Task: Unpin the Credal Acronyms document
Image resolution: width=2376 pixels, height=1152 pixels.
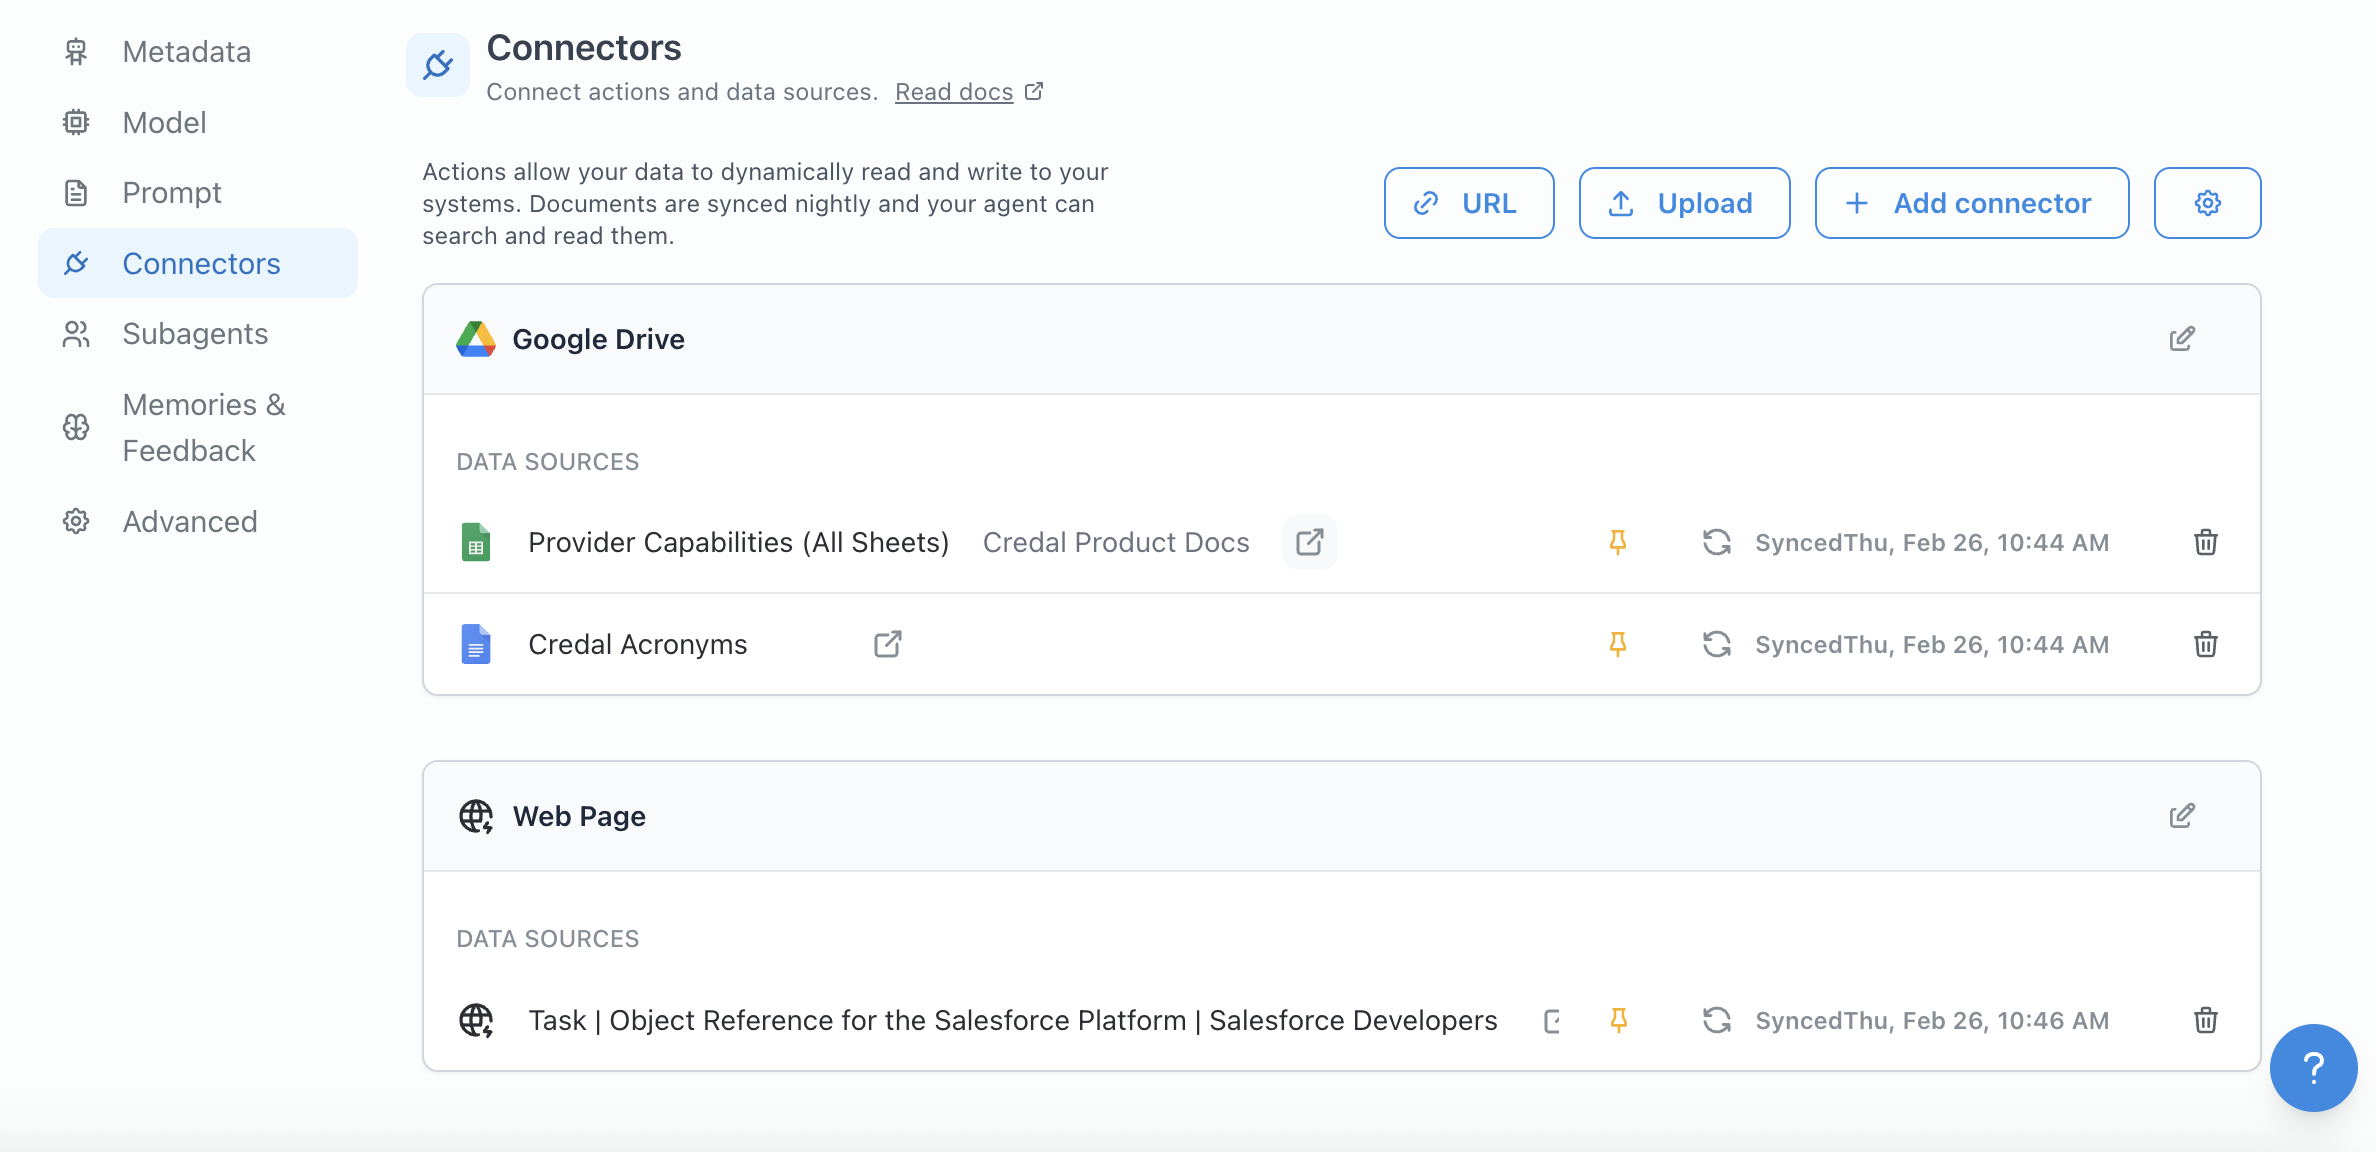Action: pyautogui.click(x=1617, y=644)
